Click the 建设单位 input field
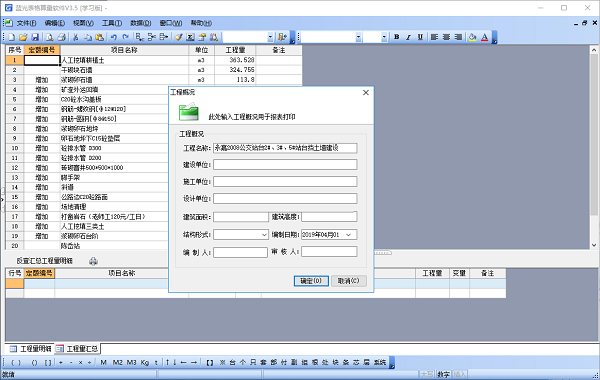The width and height of the screenshot is (600, 380). pos(285,165)
